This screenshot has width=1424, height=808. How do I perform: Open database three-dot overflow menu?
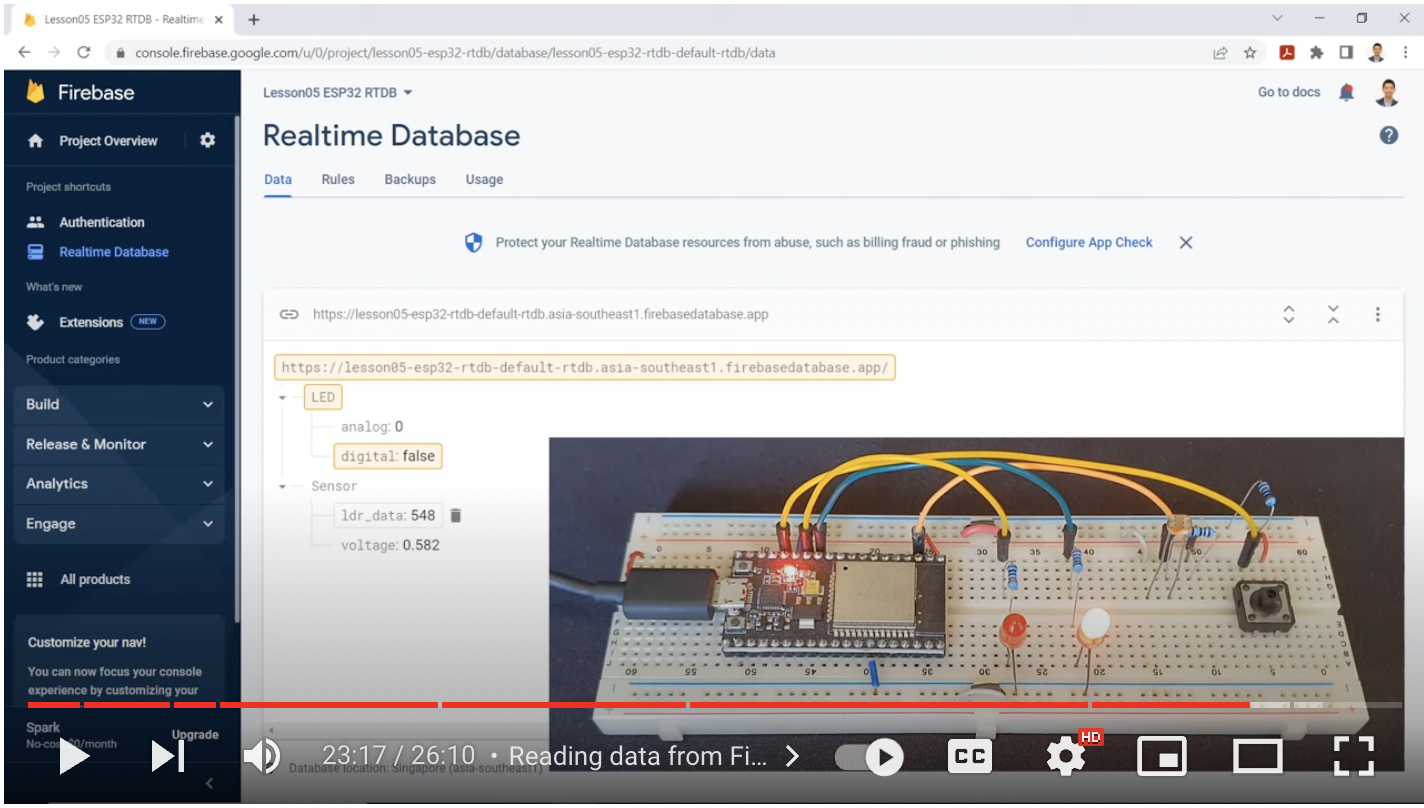pyautogui.click(x=1377, y=314)
